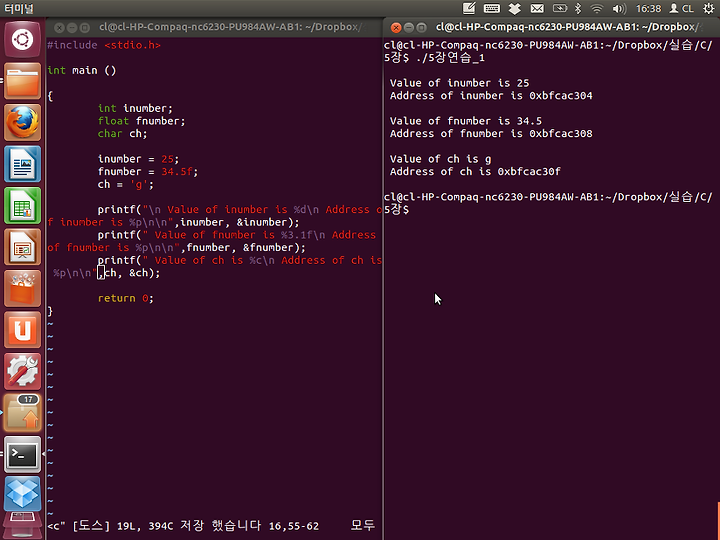Maximize the right terminal window

coord(422,28)
